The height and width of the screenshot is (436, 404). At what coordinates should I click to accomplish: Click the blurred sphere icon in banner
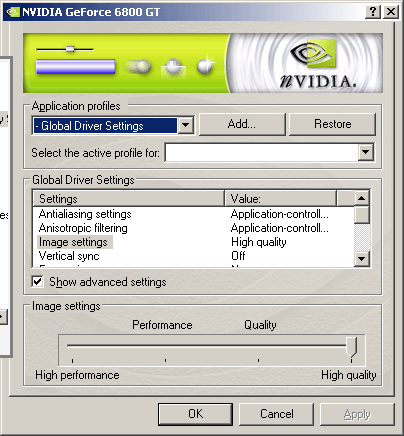[x=138, y=66]
